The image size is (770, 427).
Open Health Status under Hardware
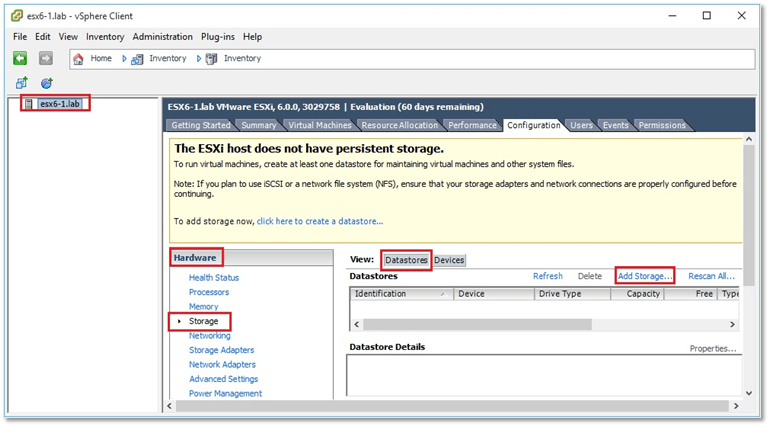click(x=214, y=278)
